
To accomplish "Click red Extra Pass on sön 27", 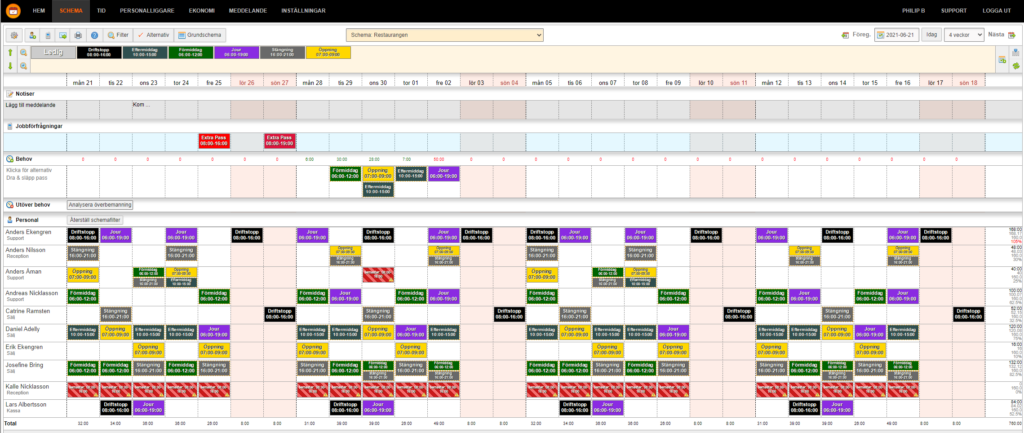I will [x=280, y=140].
